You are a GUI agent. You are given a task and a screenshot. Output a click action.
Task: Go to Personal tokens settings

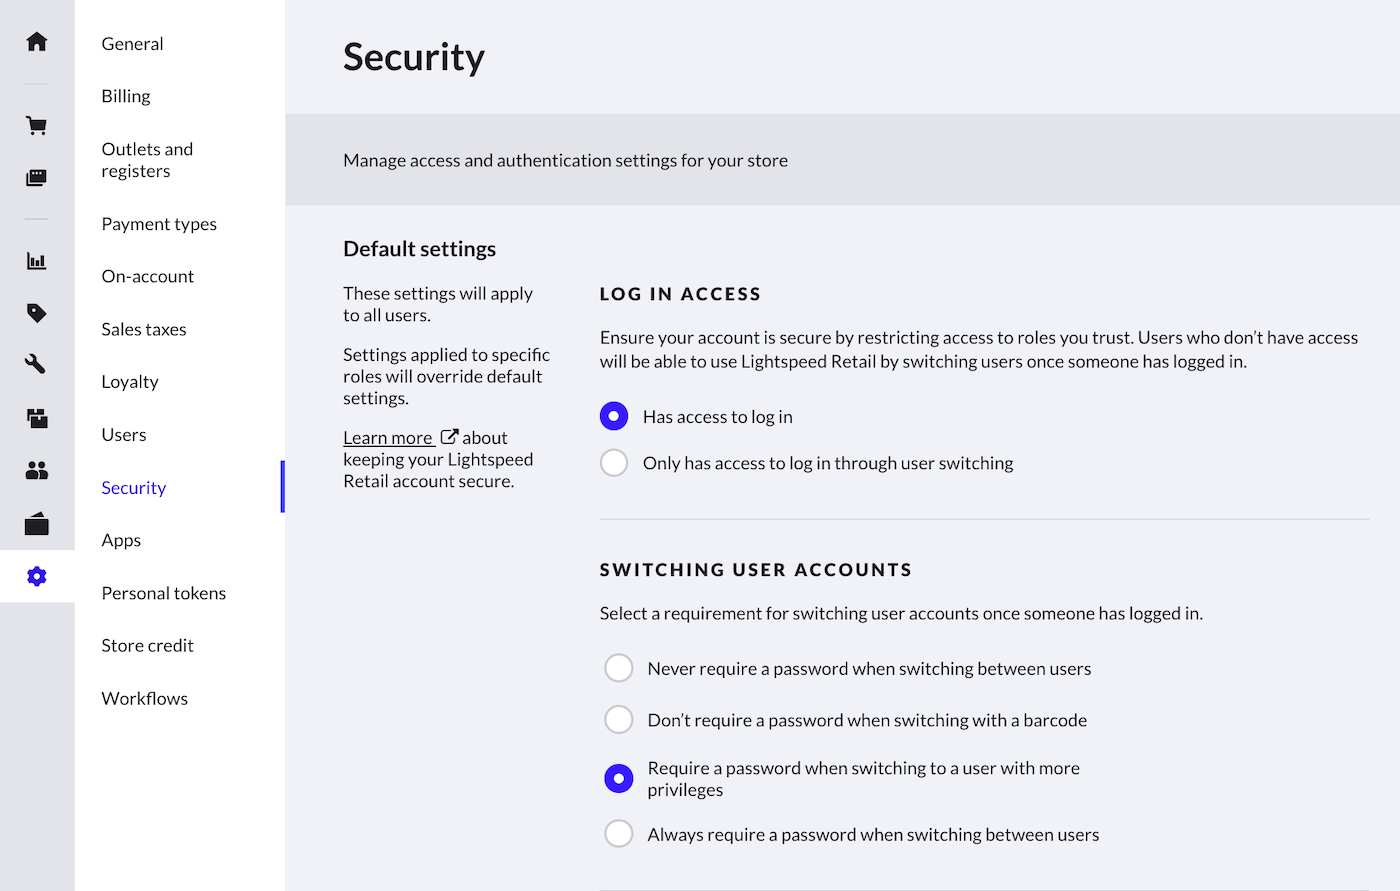[163, 592]
